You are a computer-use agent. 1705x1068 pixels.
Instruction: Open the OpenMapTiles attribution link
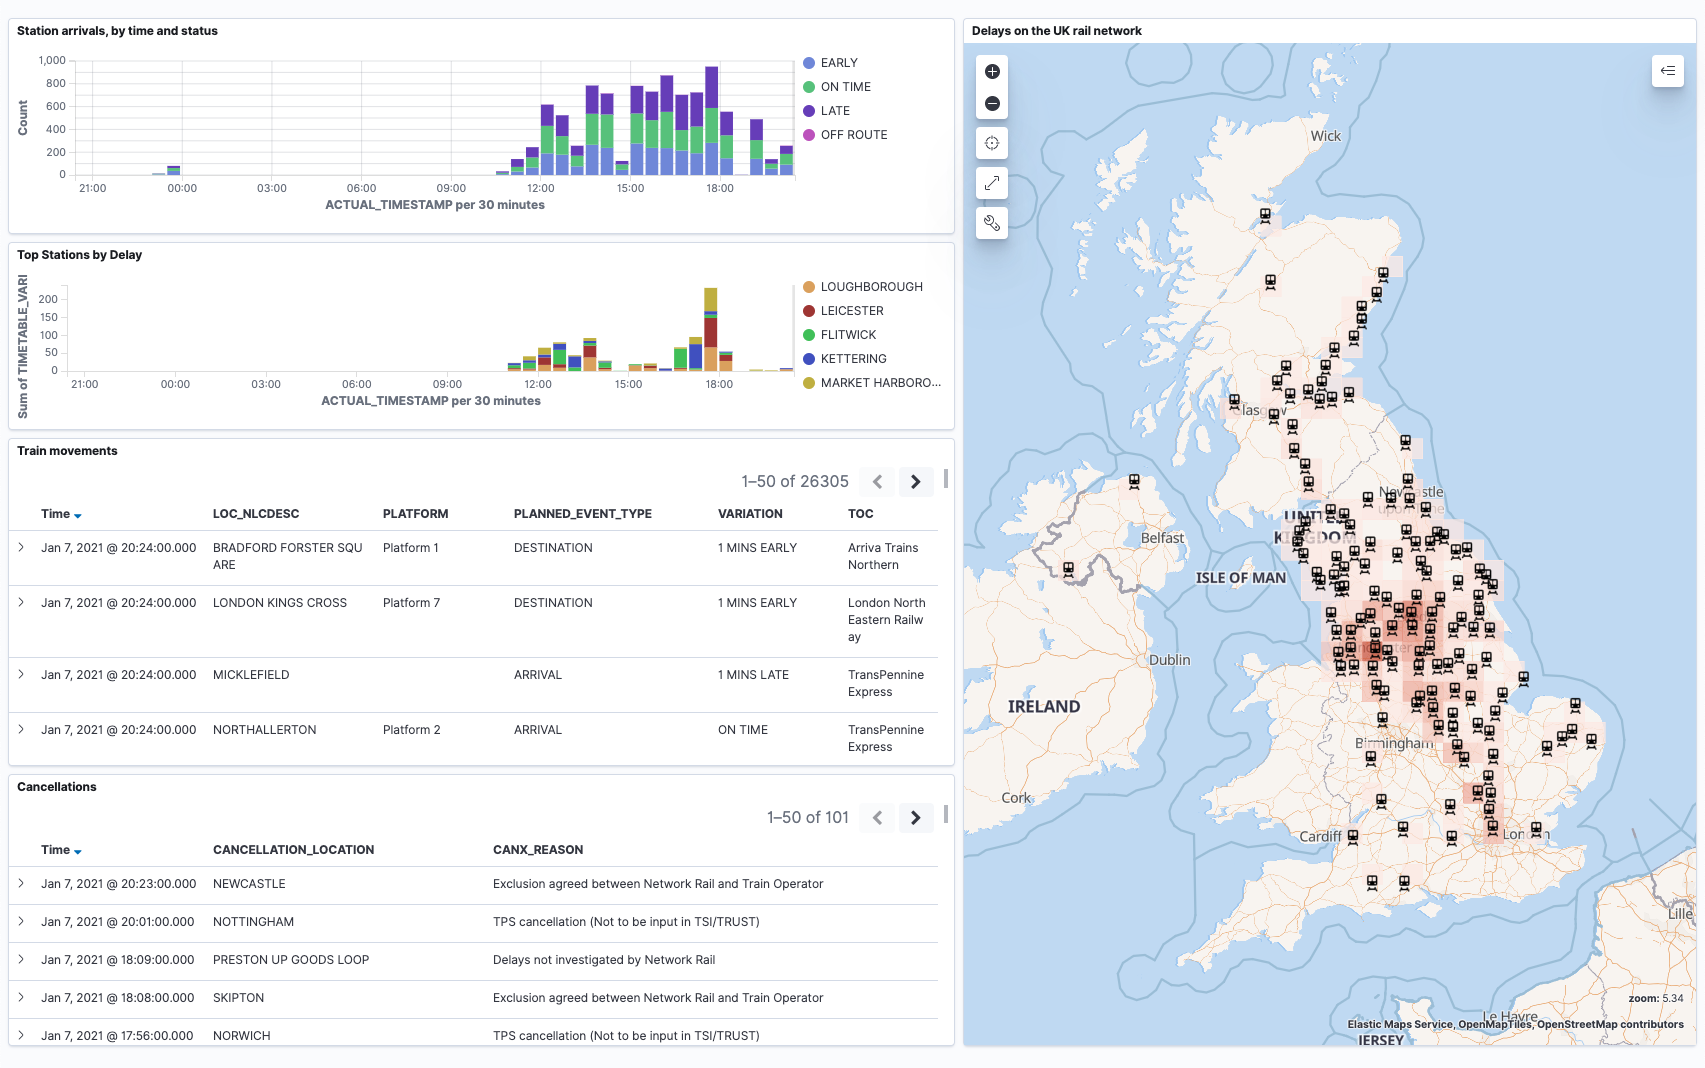point(1495,1024)
